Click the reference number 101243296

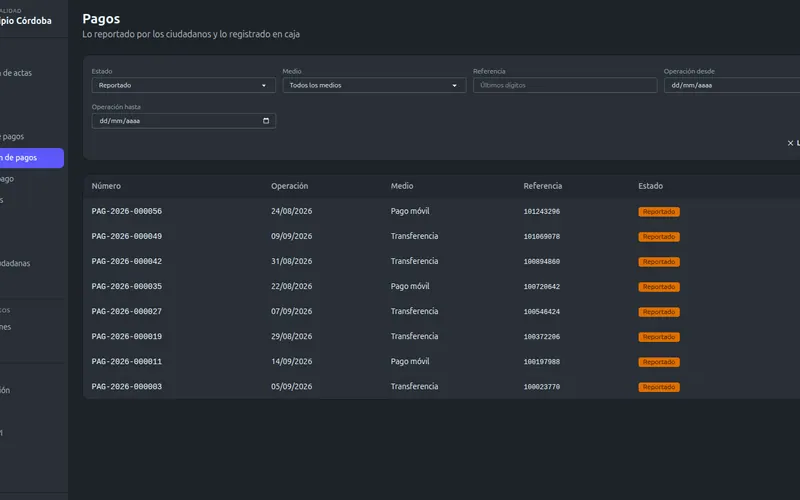[x=542, y=211]
